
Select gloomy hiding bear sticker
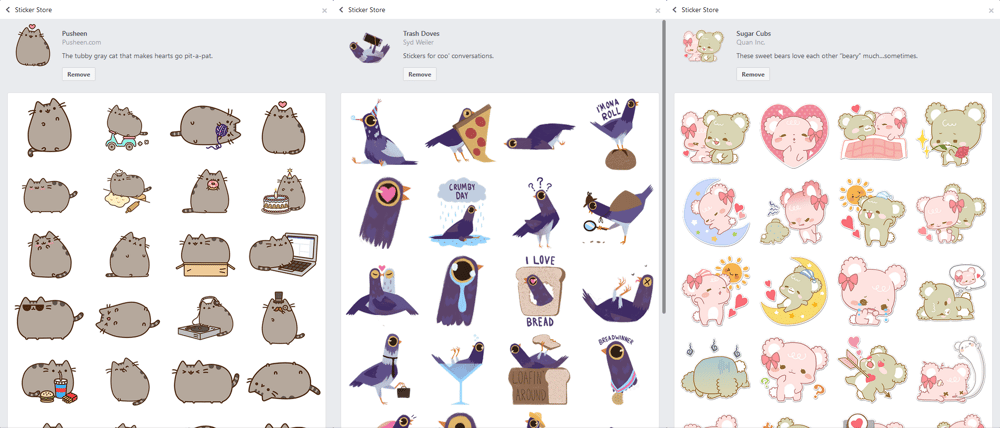(716, 373)
